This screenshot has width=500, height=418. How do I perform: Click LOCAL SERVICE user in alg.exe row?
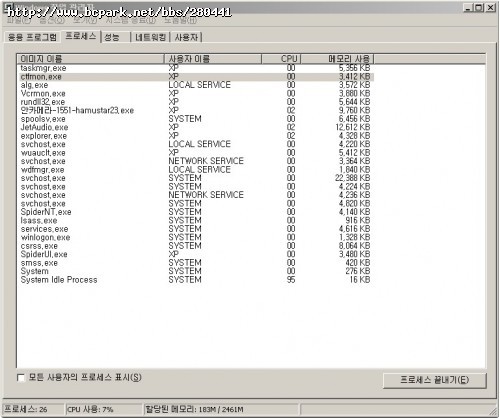pos(199,85)
